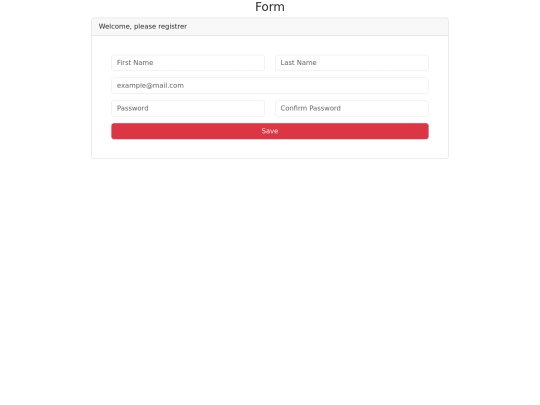Click the field right of First Name
Viewport: 540px width, 405px height.
tap(352, 63)
